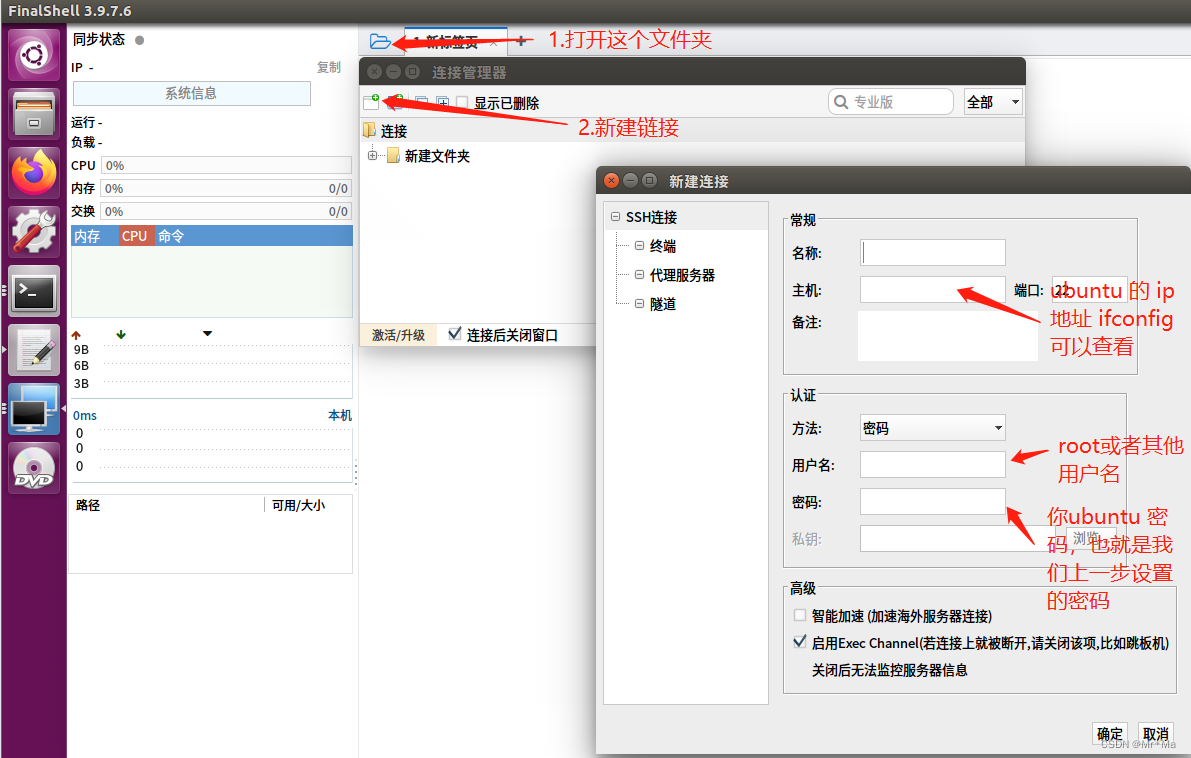Click the upload speed red arrow icon

pos(76,335)
